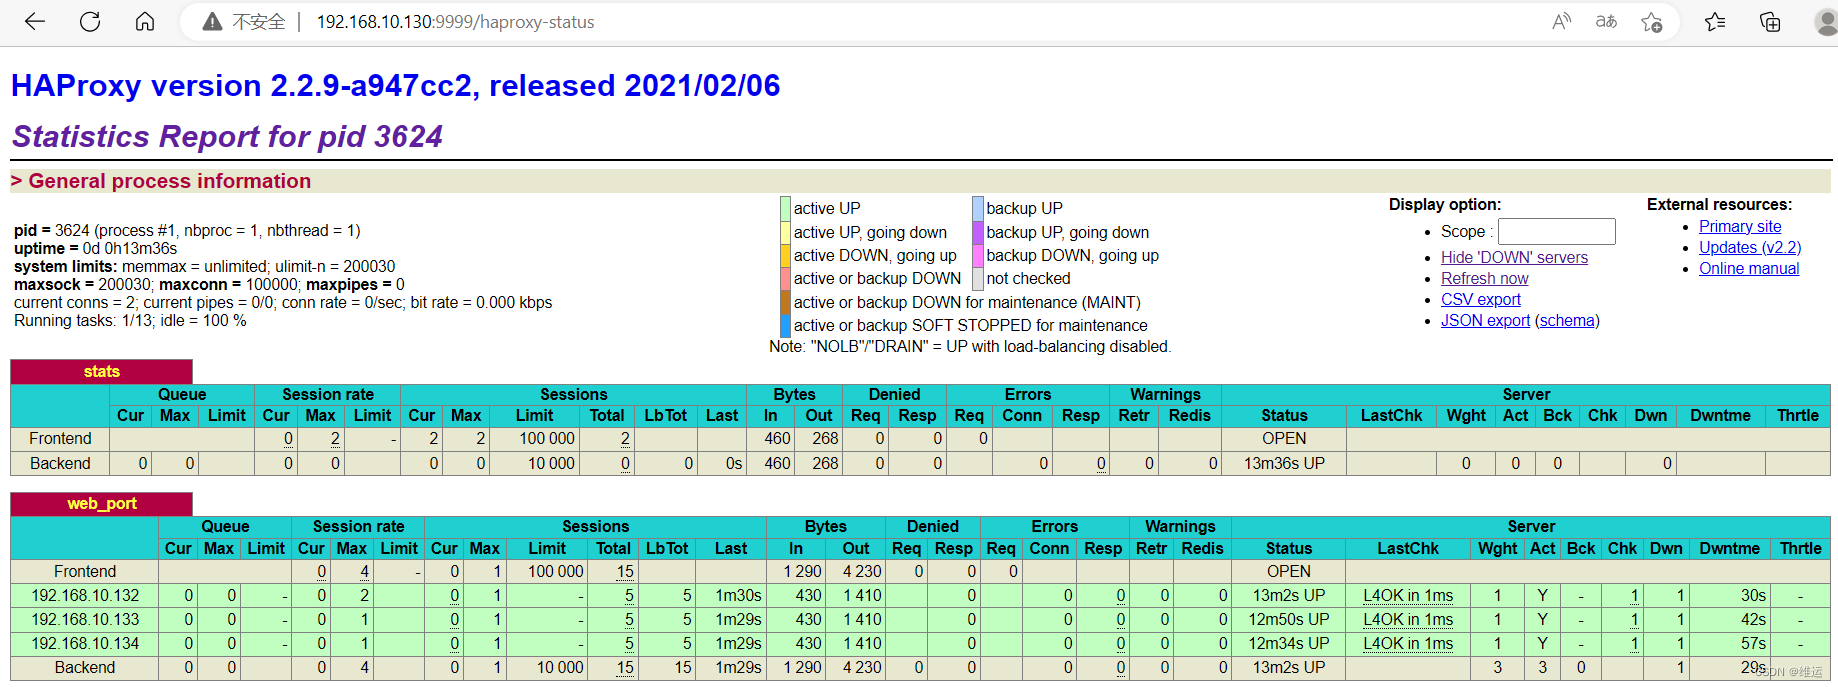The height and width of the screenshot is (687, 1838).
Task: Focus the Scope text input box
Action: coord(1556,231)
